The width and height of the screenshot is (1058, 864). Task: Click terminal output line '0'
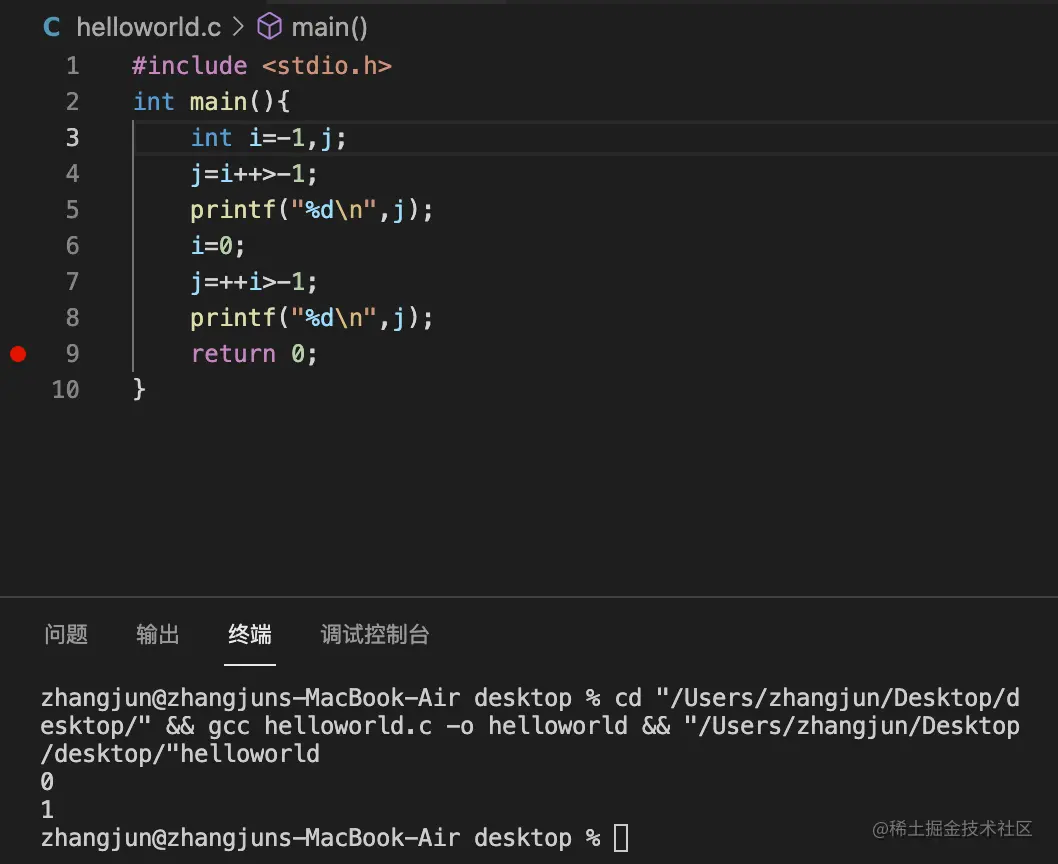[47, 782]
